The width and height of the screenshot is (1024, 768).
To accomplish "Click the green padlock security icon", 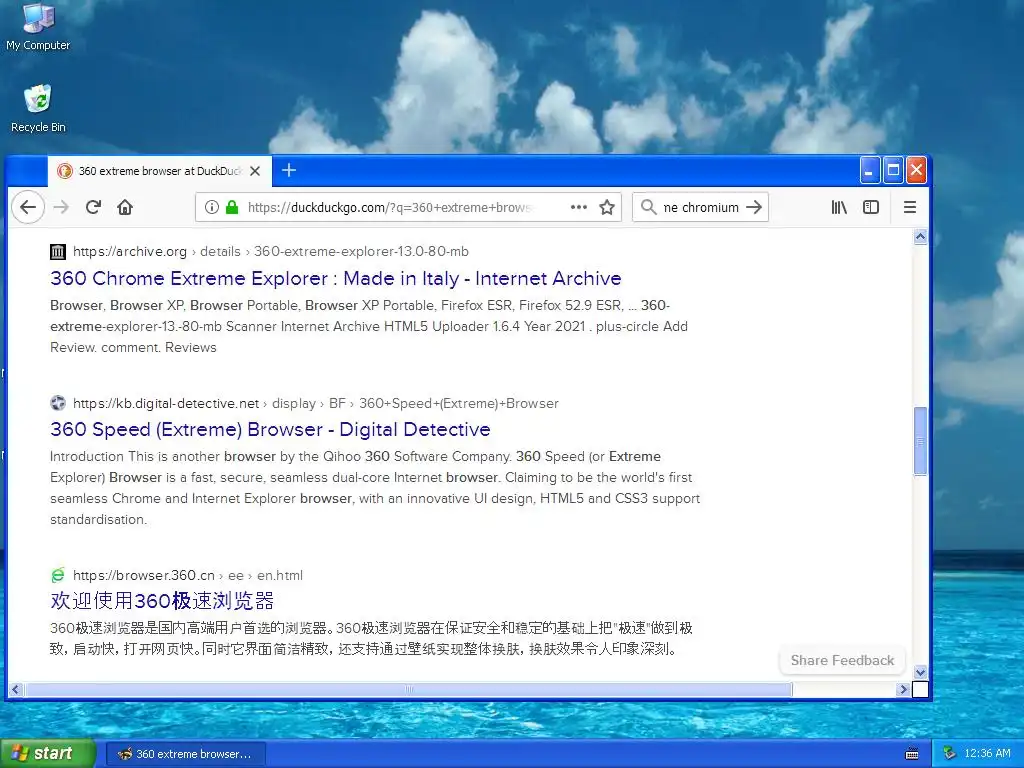I will tap(232, 208).
